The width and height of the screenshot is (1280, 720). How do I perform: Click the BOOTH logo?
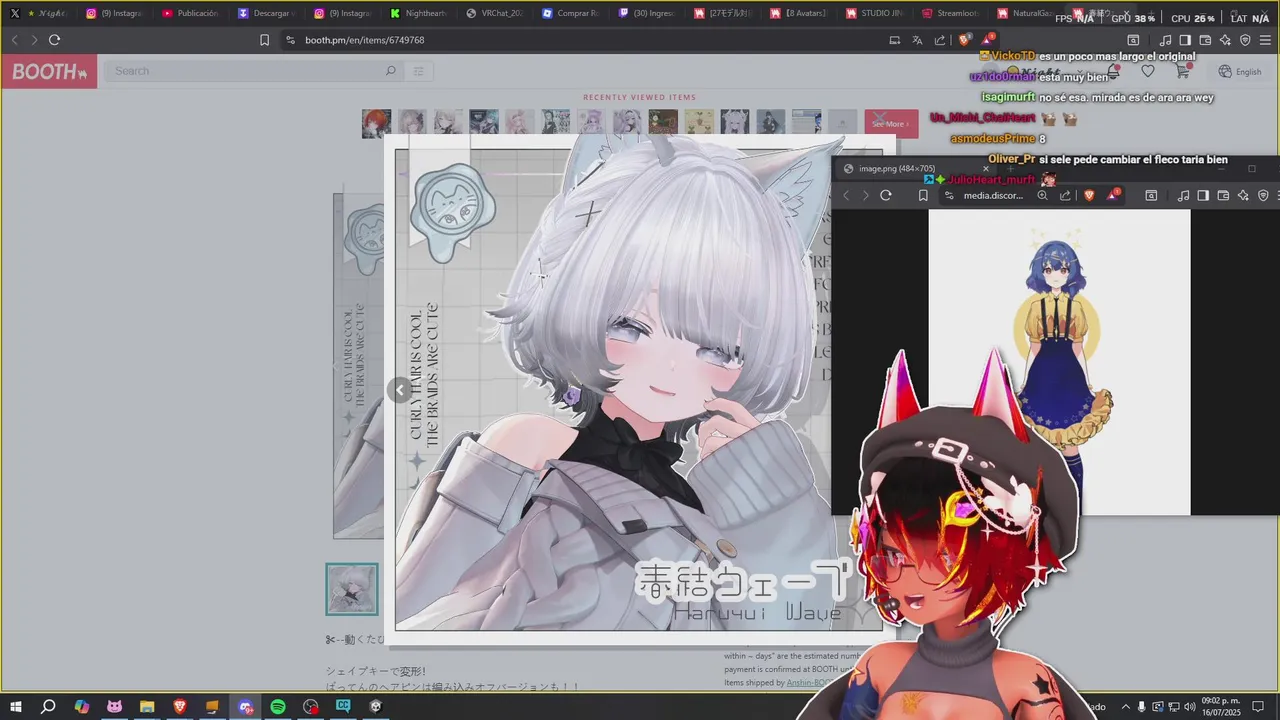pyautogui.click(x=49, y=72)
